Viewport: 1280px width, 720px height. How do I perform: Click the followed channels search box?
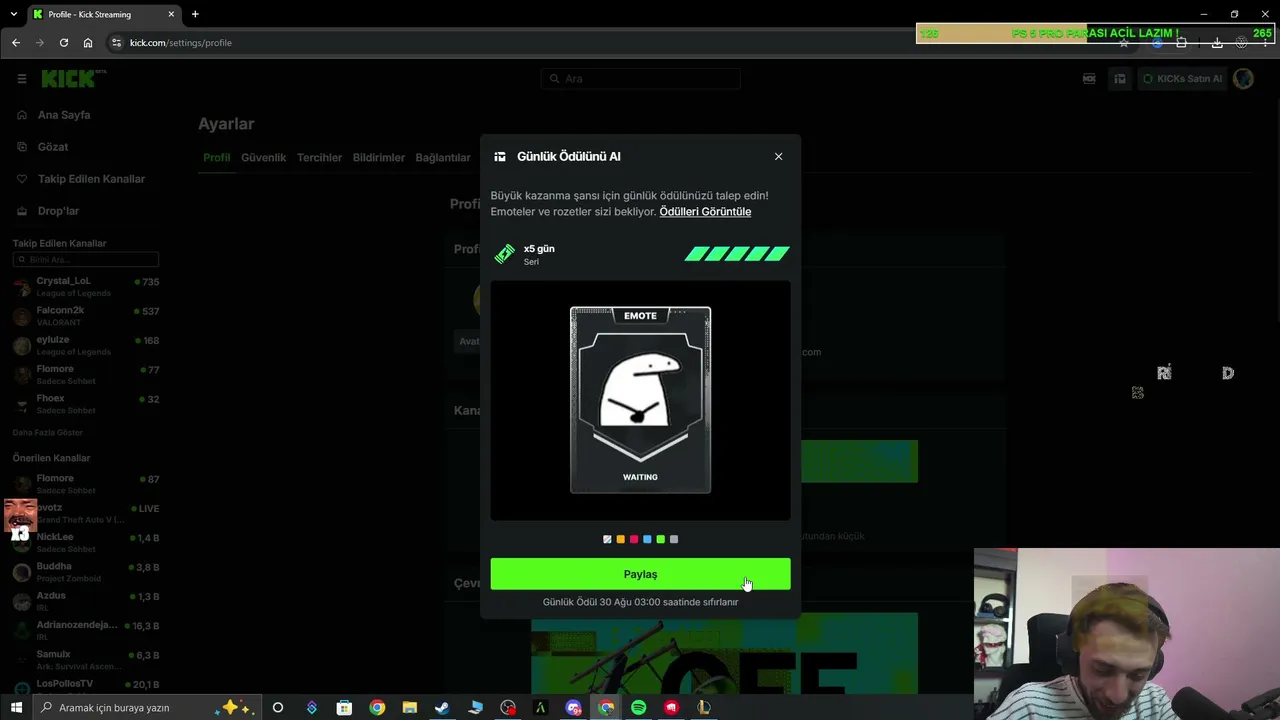click(x=86, y=260)
